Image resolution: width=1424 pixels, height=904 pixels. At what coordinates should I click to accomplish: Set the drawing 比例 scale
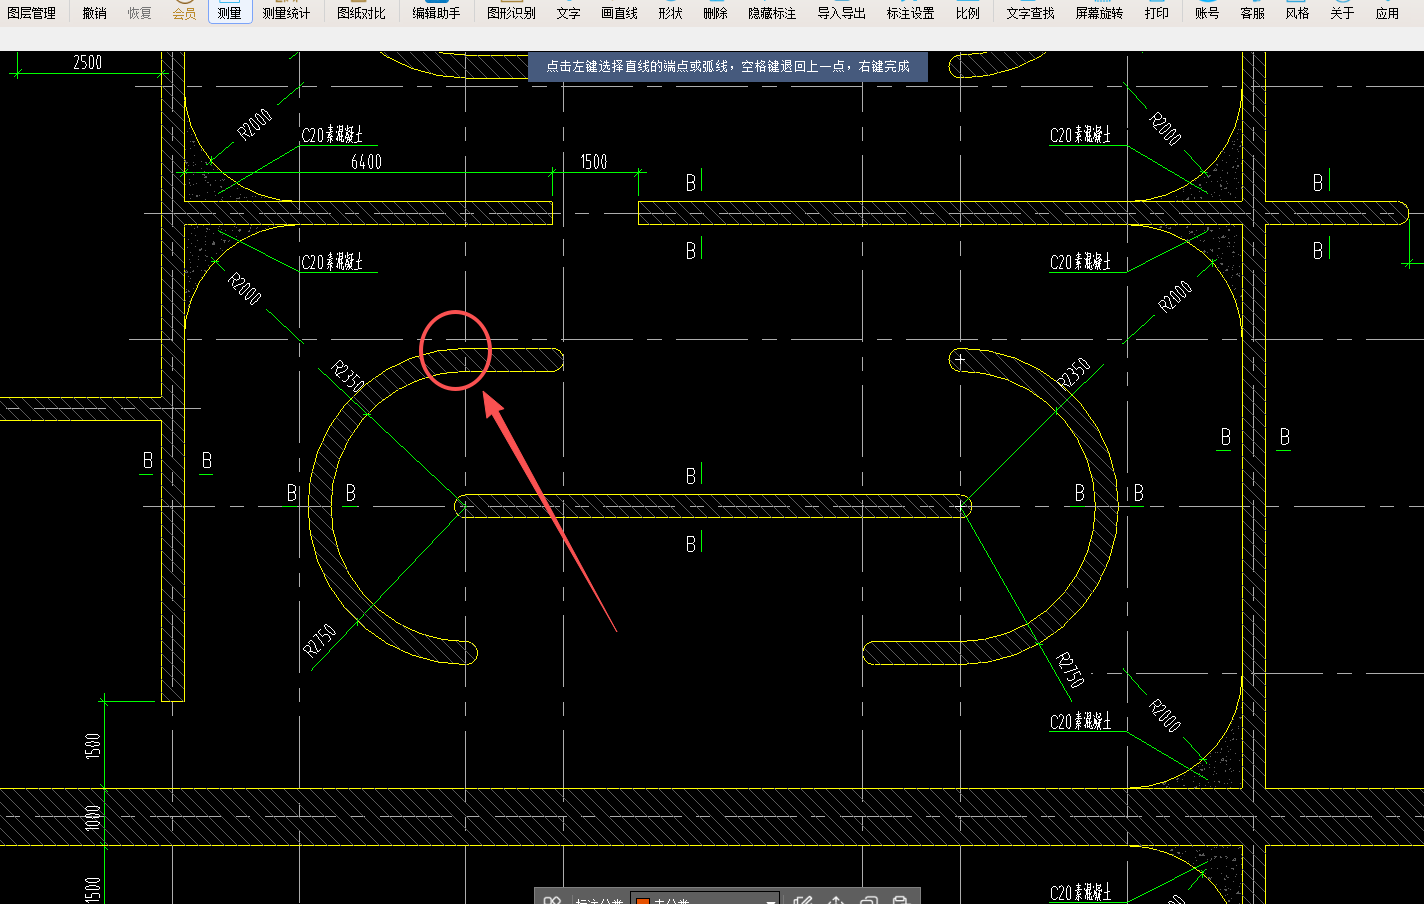(967, 13)
